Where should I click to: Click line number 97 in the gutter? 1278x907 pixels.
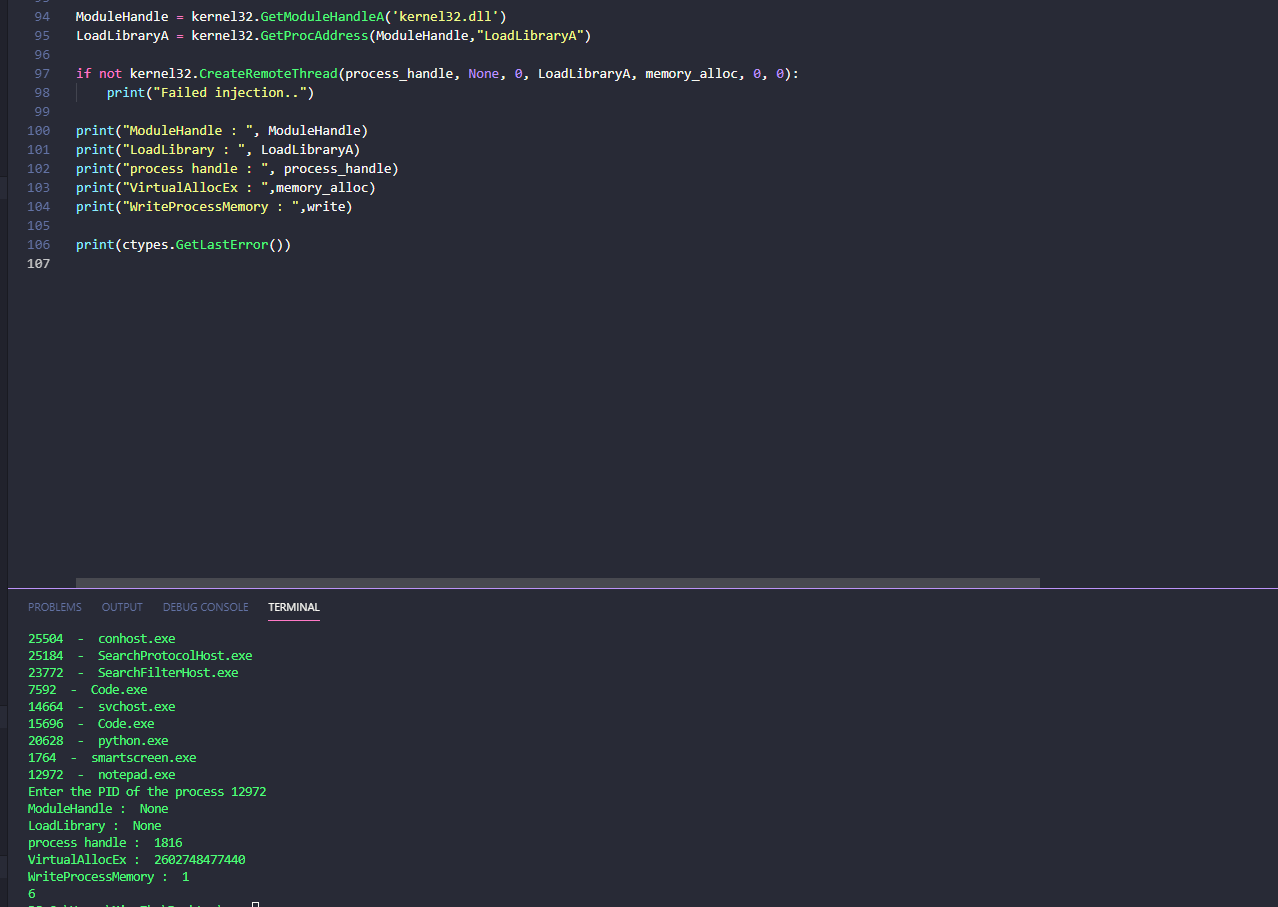[41, 73]
